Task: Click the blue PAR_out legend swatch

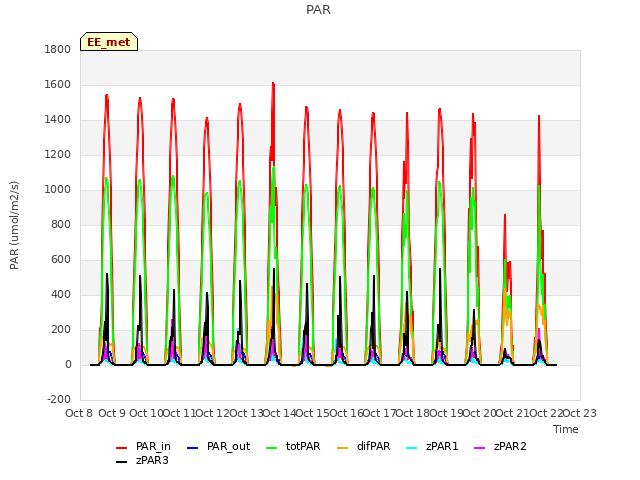Action: (x=192, y=448)
